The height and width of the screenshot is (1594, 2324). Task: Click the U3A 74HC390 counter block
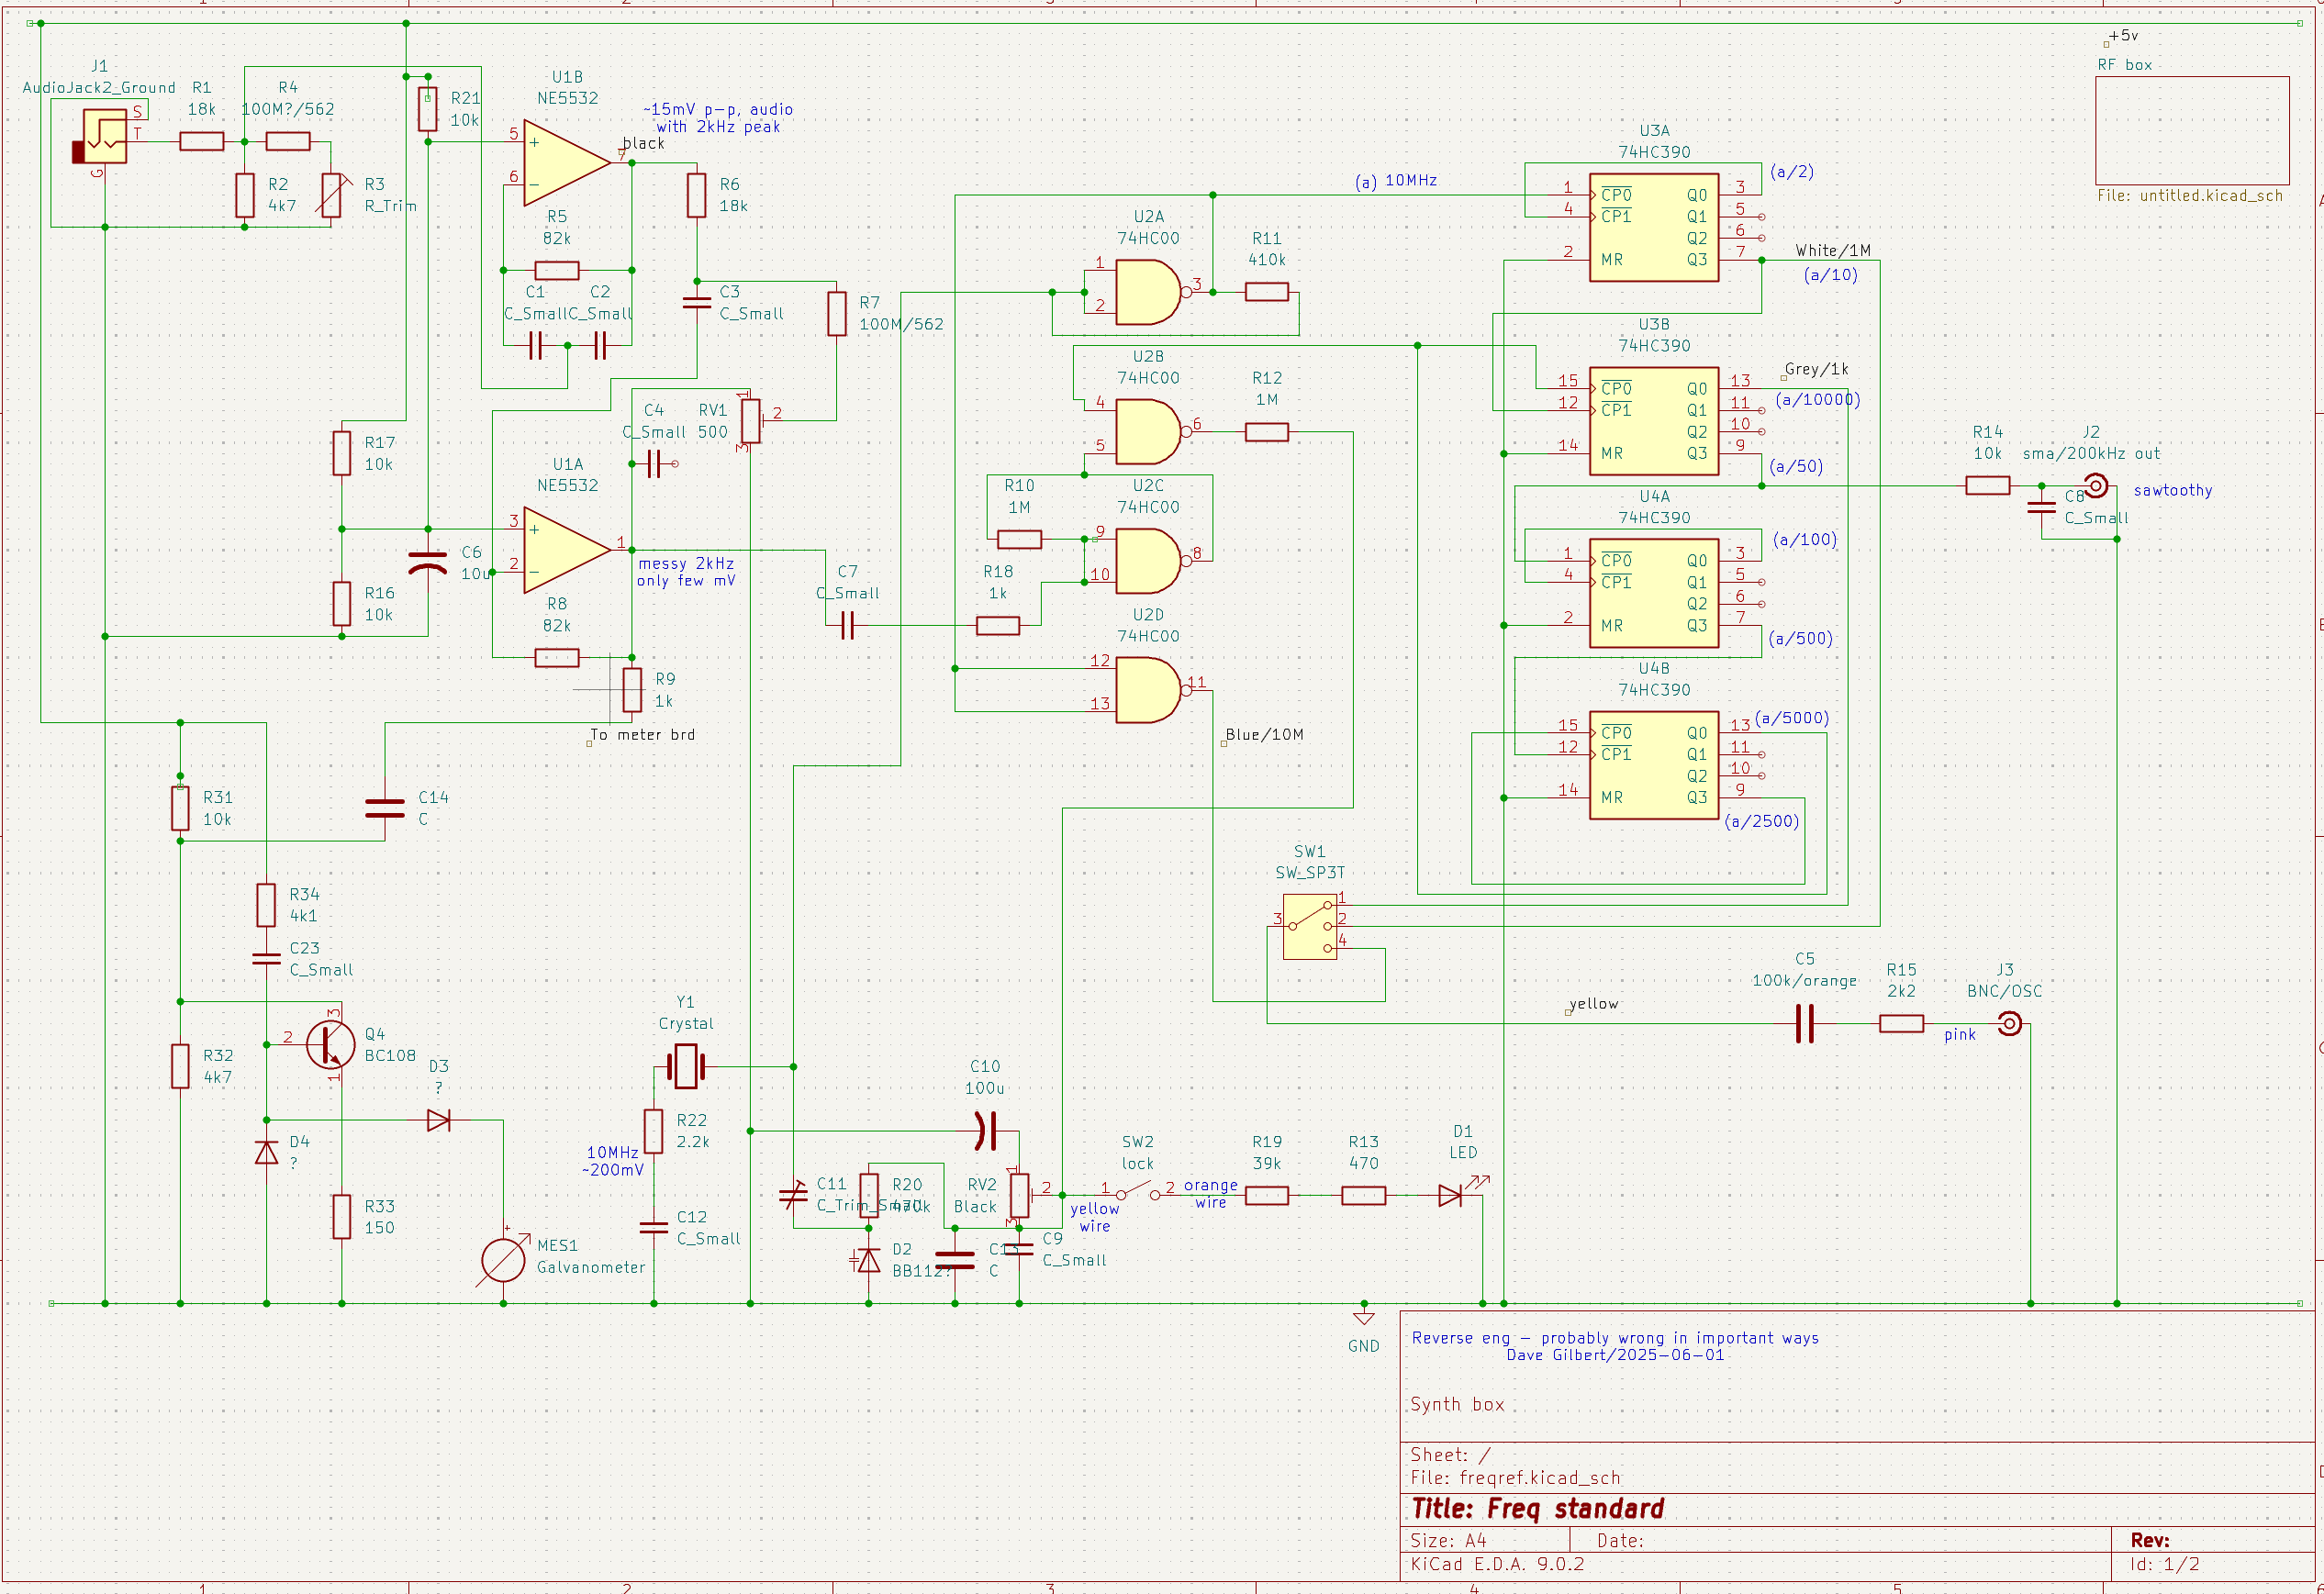pyautogui.click(x=1653, y=227)
